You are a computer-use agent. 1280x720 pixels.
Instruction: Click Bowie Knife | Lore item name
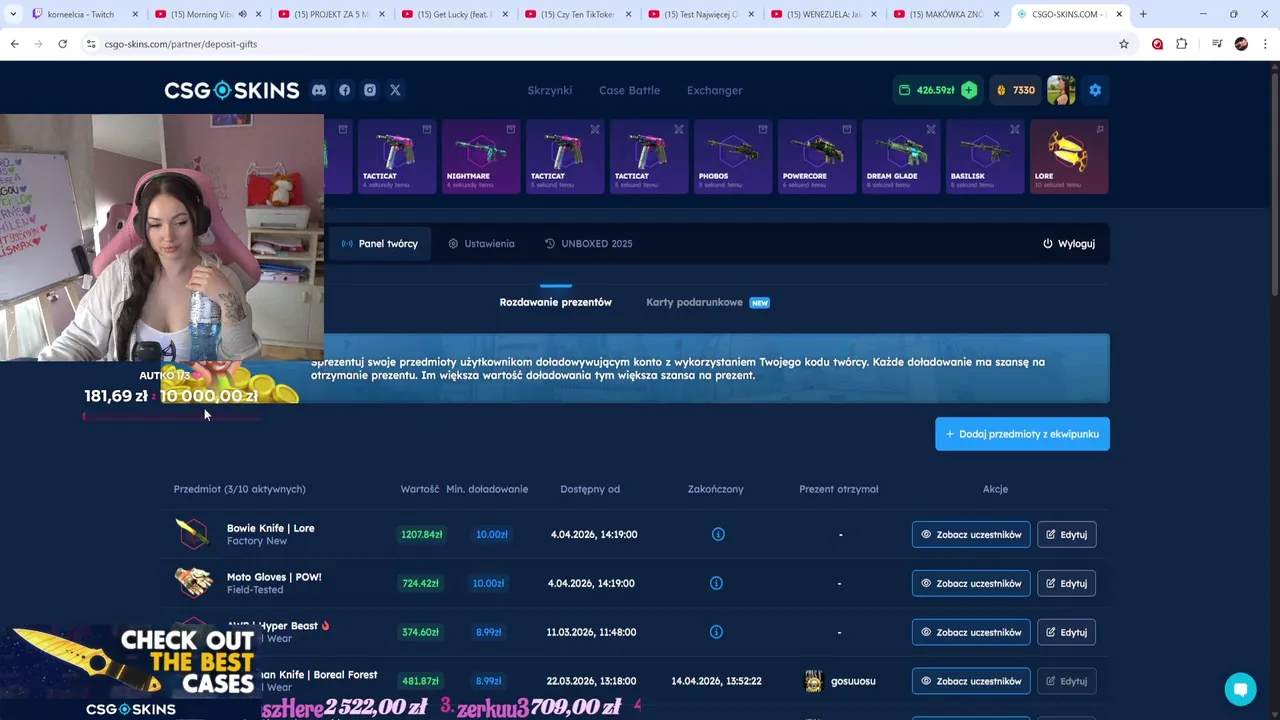[x=270, y=528]
